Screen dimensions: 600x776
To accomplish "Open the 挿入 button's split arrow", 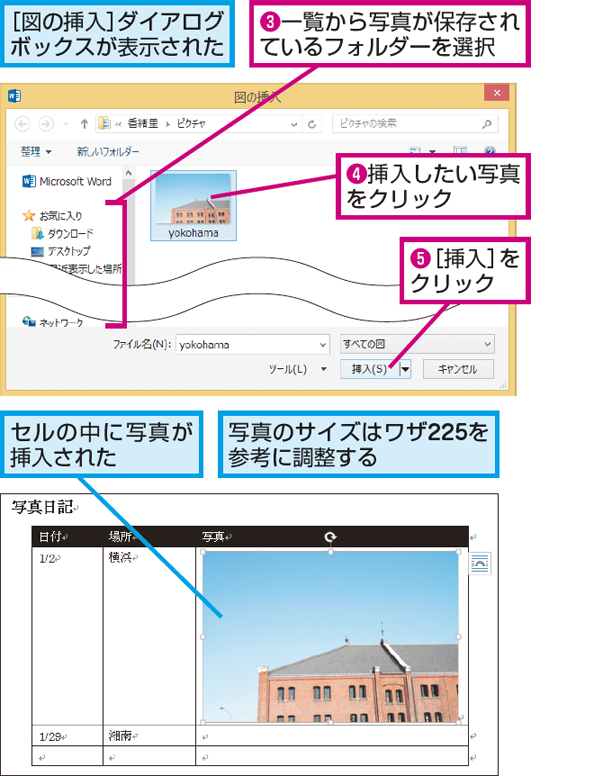I will pyautogui.click(x=405, y=369).
